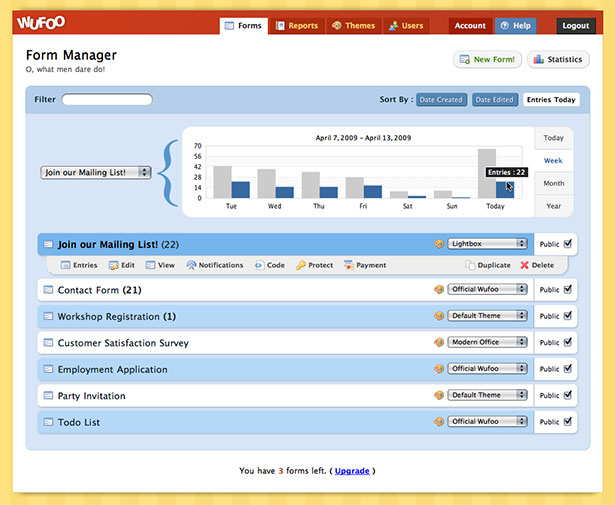Sort forms by Date Edited

[495, 100]
